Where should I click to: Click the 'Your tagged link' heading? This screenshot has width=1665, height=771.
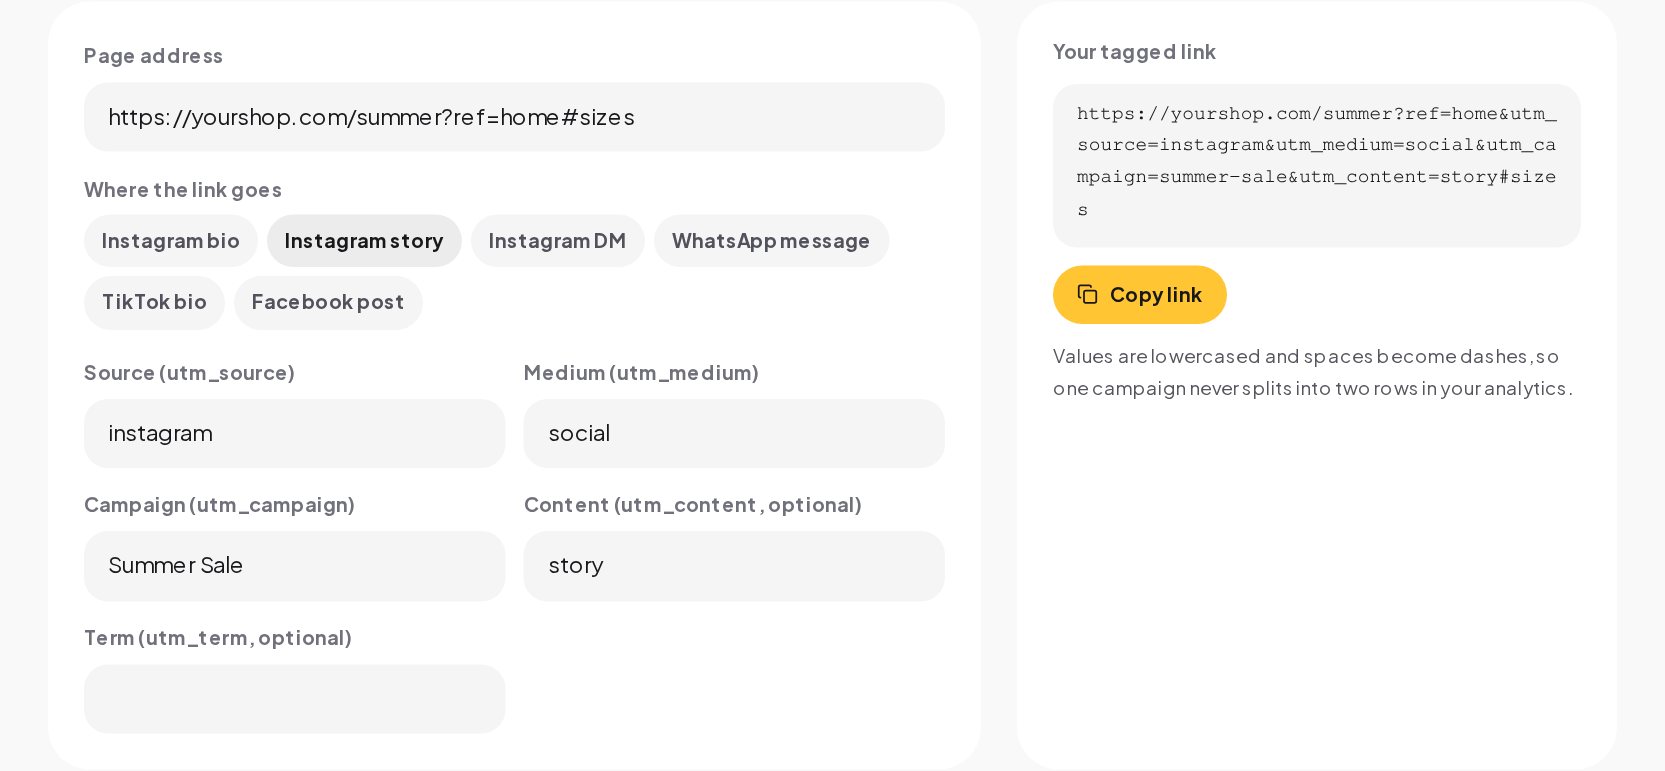pos(1134,52)
